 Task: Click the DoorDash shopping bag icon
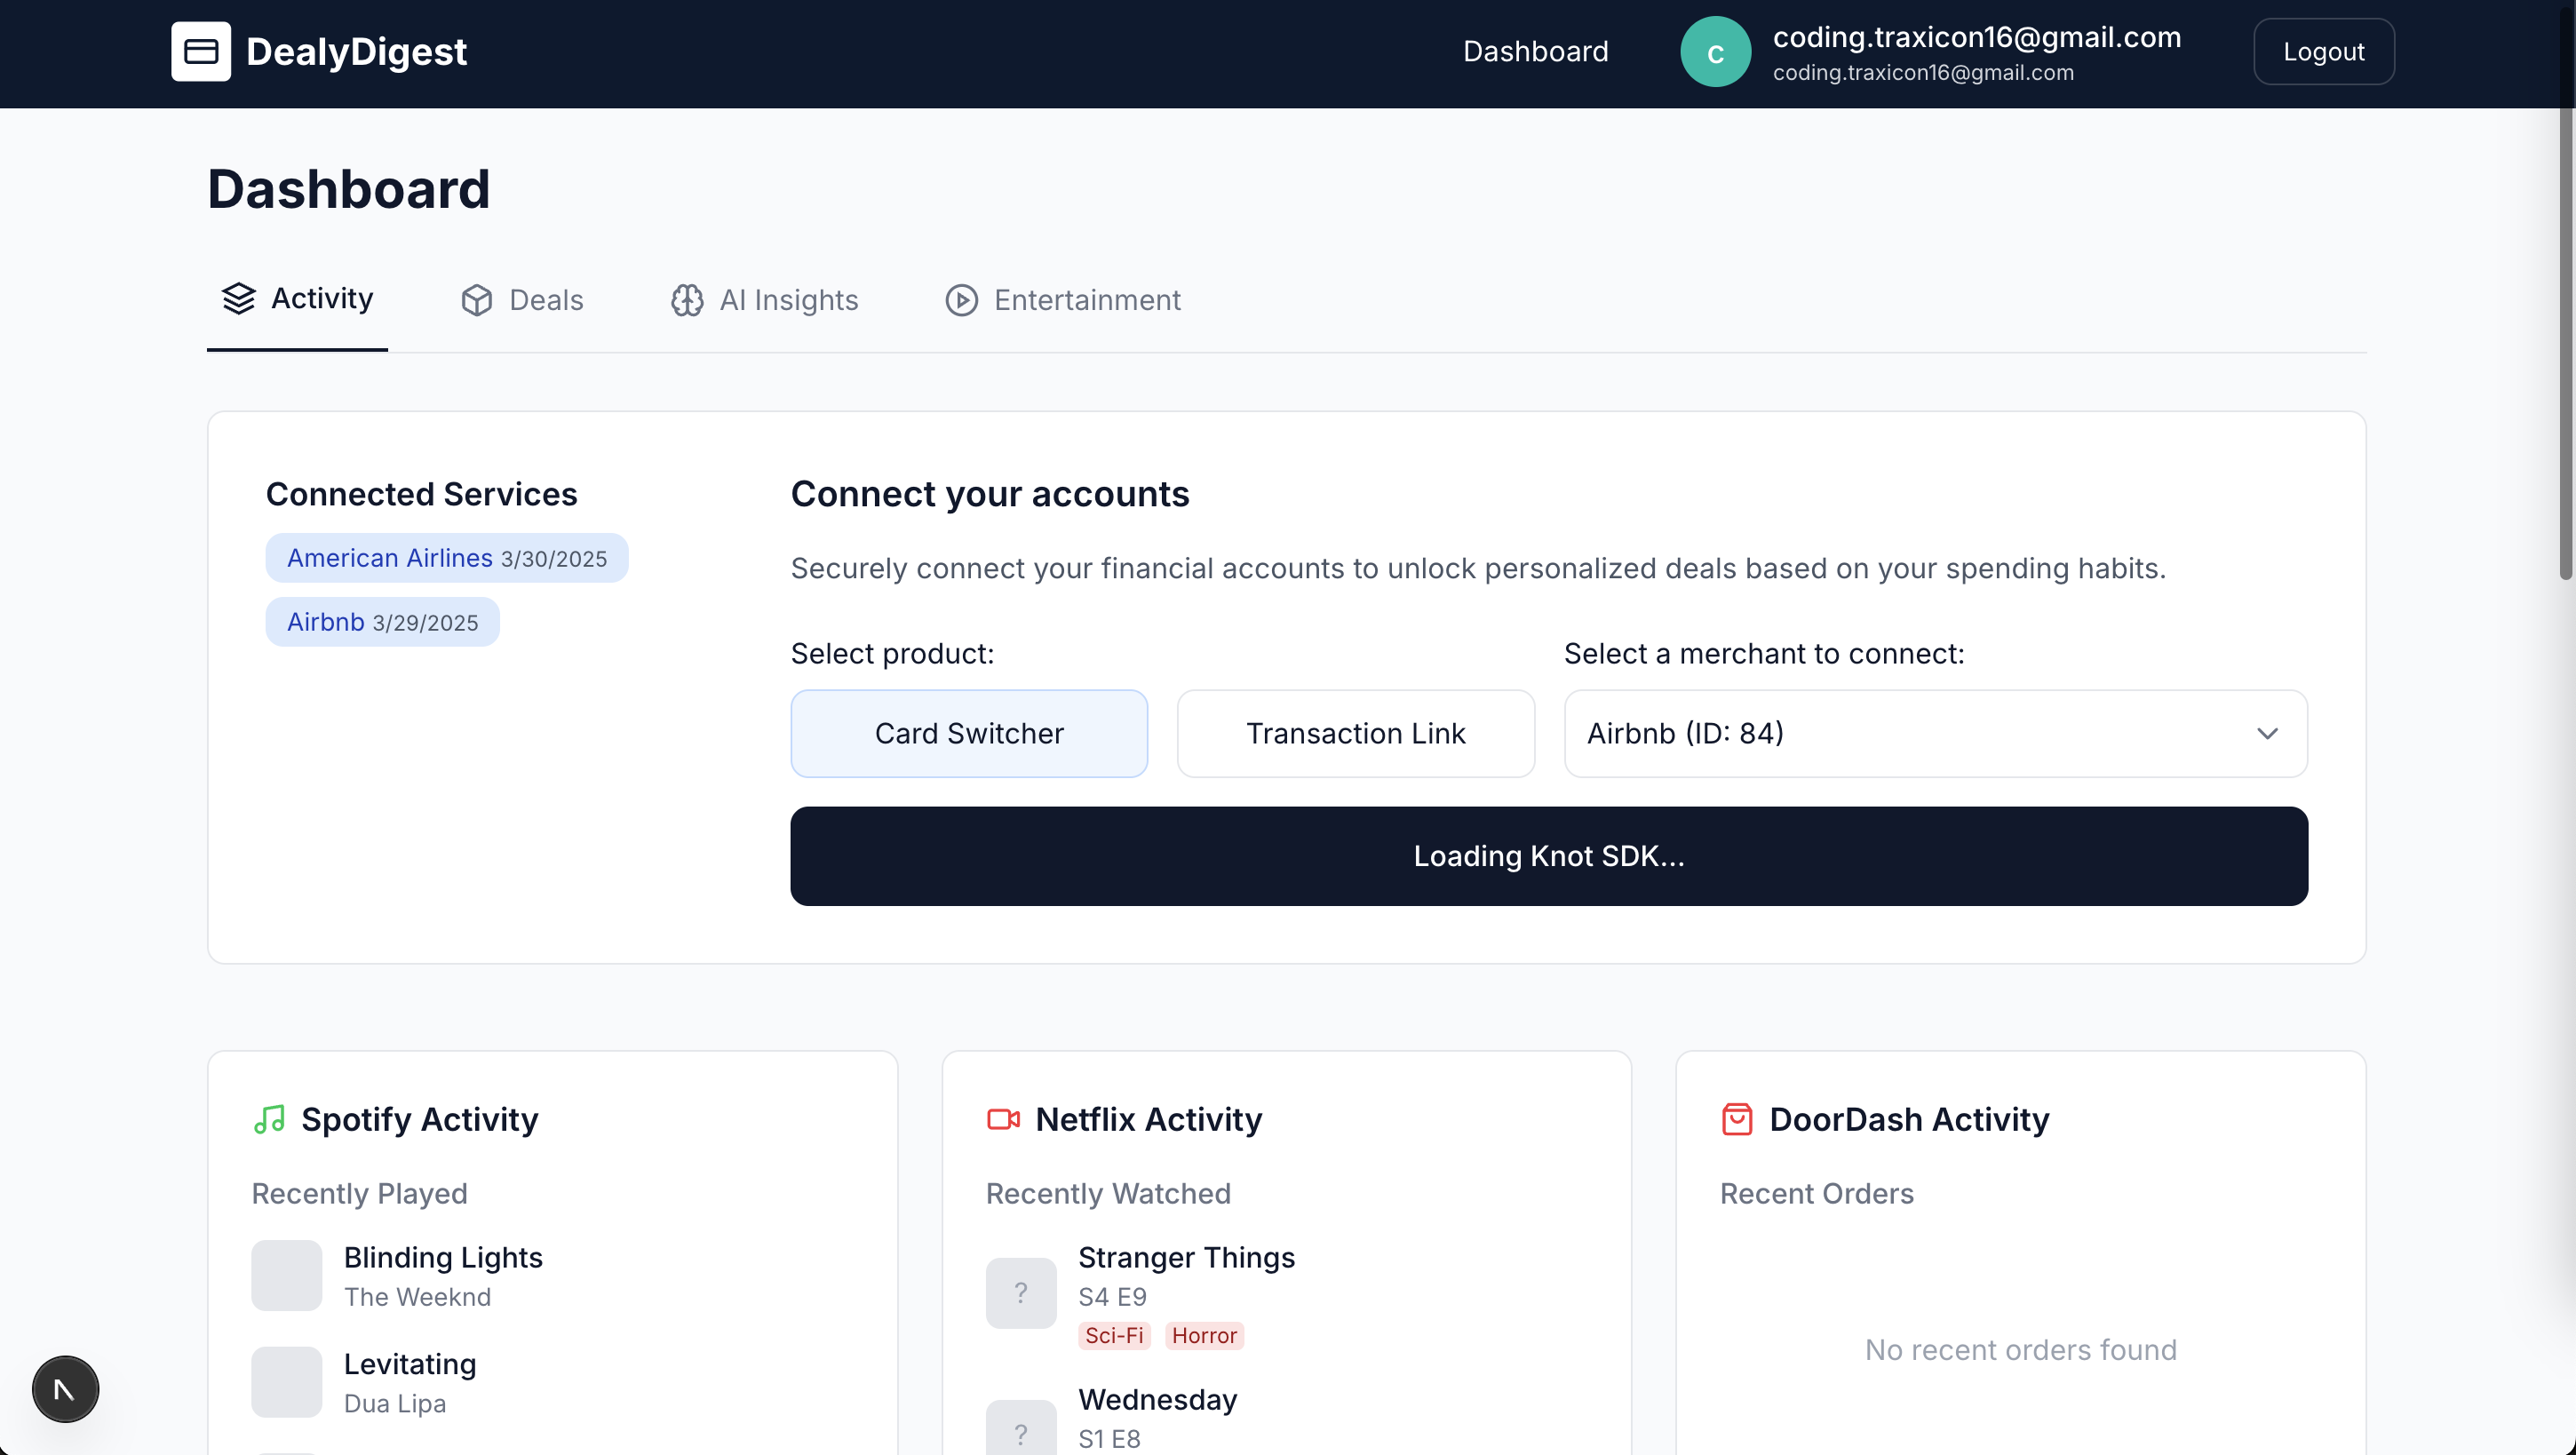1737,1119
